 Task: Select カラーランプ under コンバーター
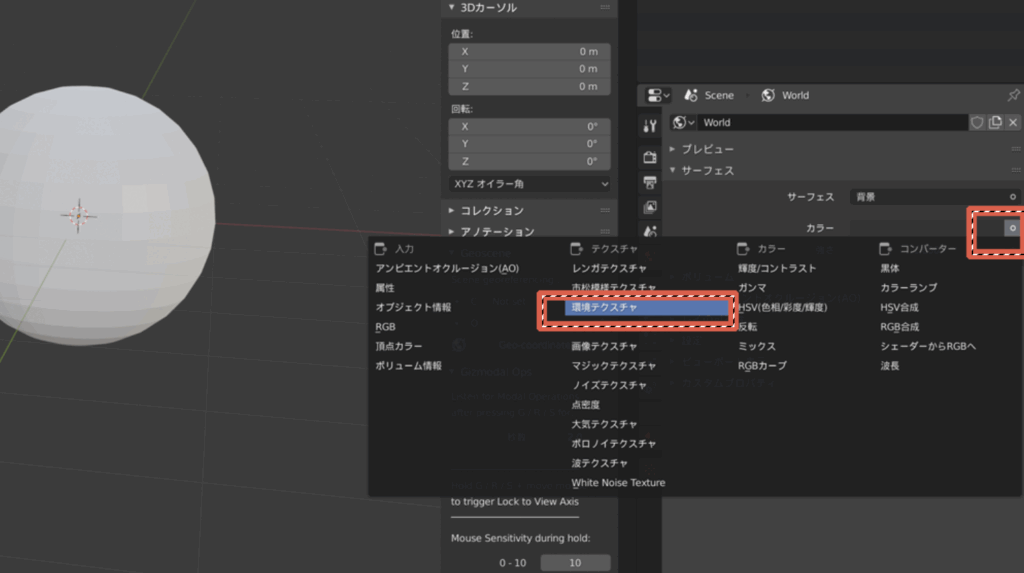908,288
